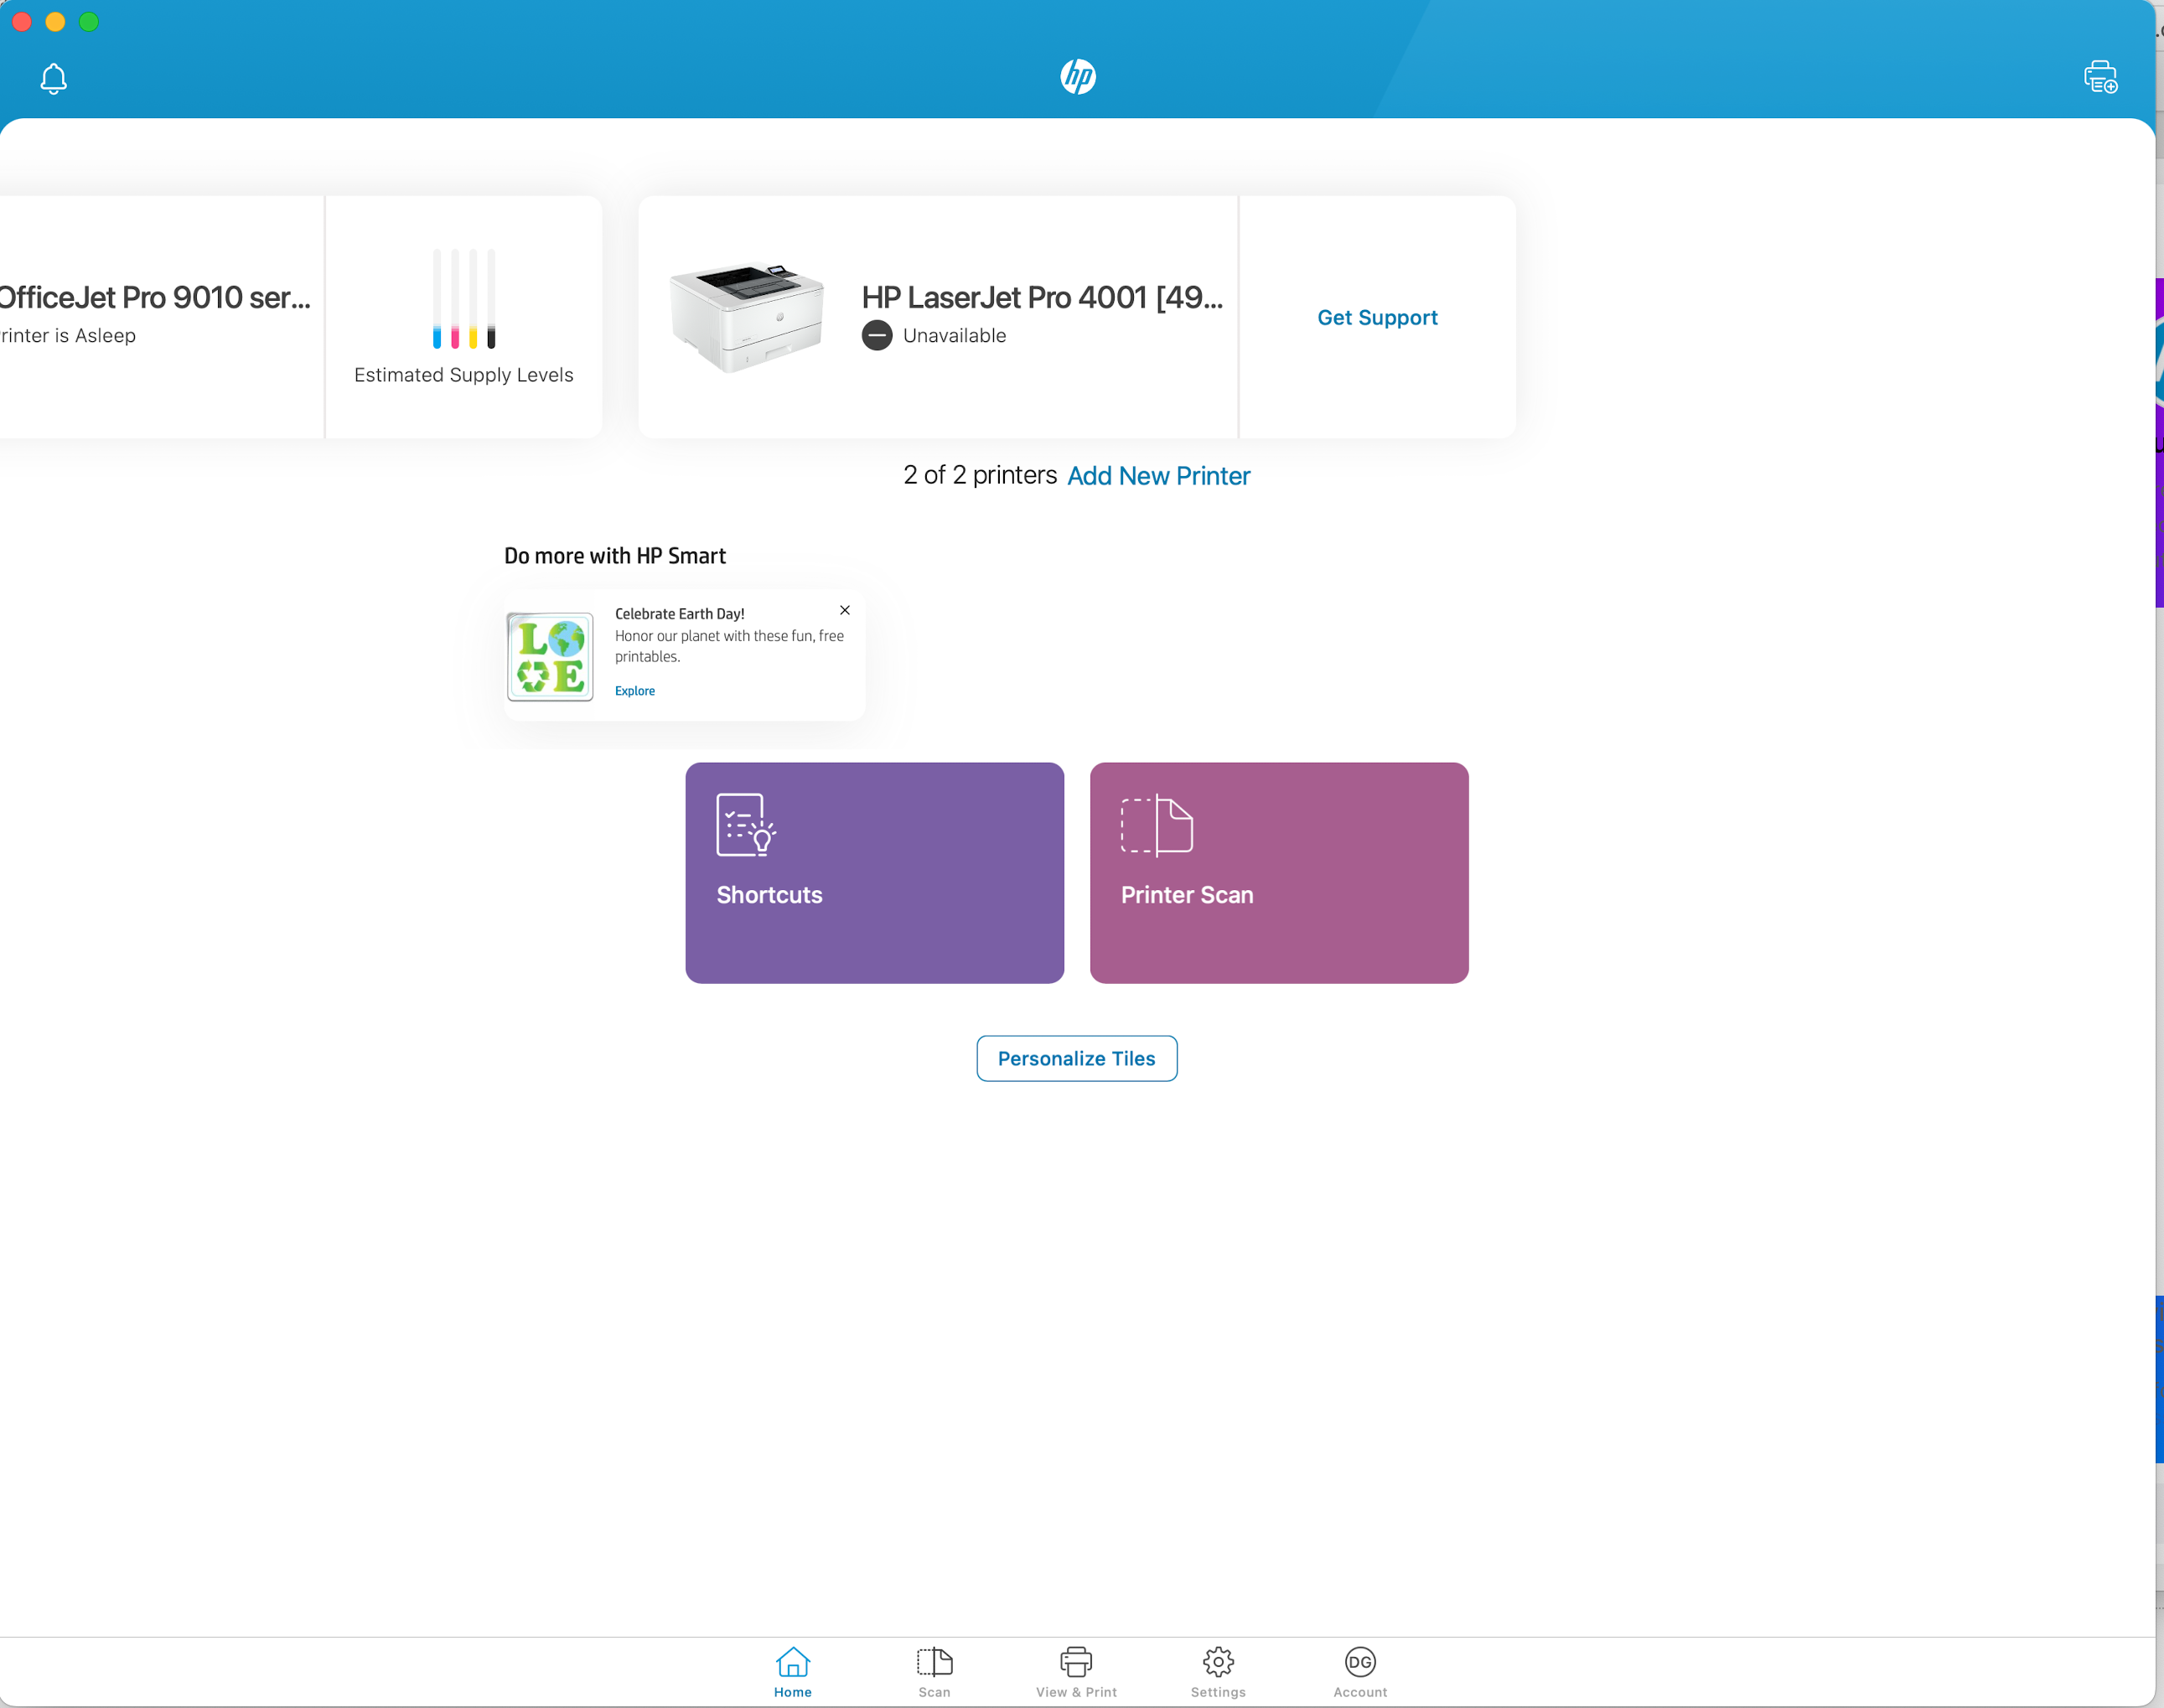The image size is (2164, 1708).
Task: Click the HP logo in header
Action: 1077,76
